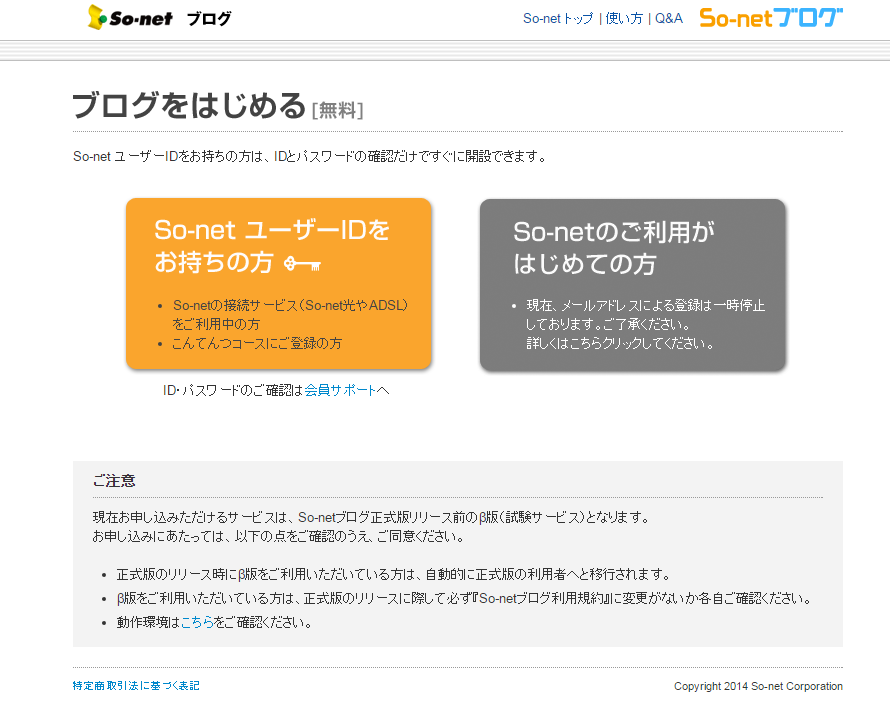Viewport: 890px width, 721px height.
Task: Open the 特定商取引法に基づく表記 footer link
Action: [x=136, y=686]
